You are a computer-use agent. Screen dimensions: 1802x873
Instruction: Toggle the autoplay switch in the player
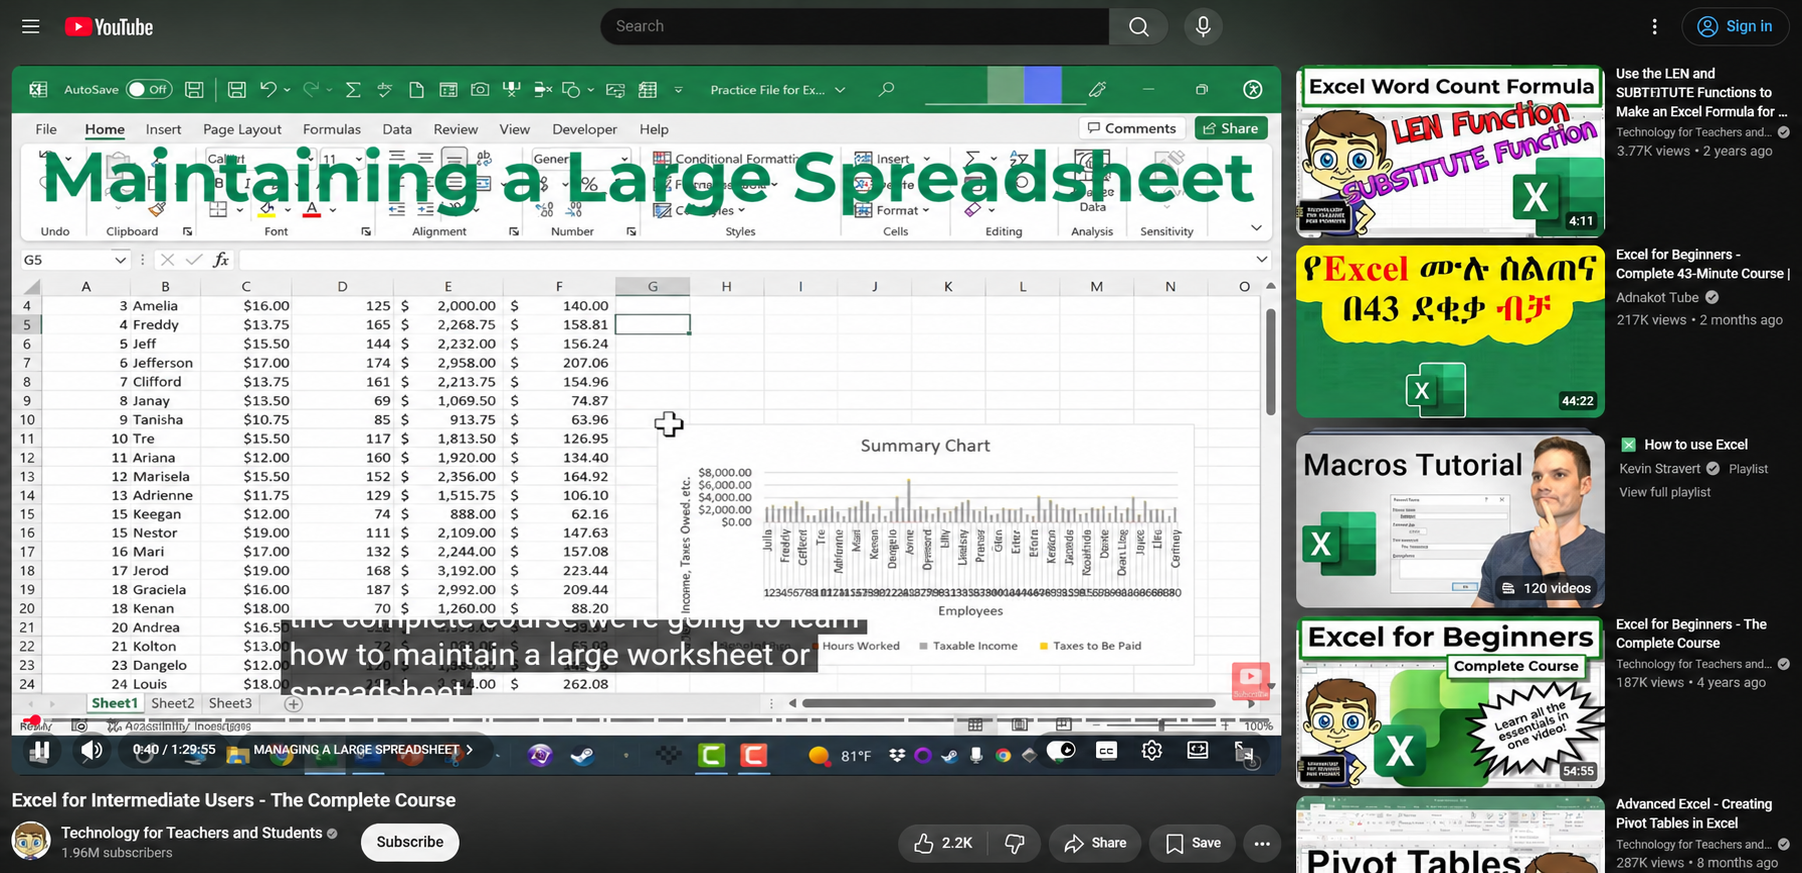coord(1061,750)
